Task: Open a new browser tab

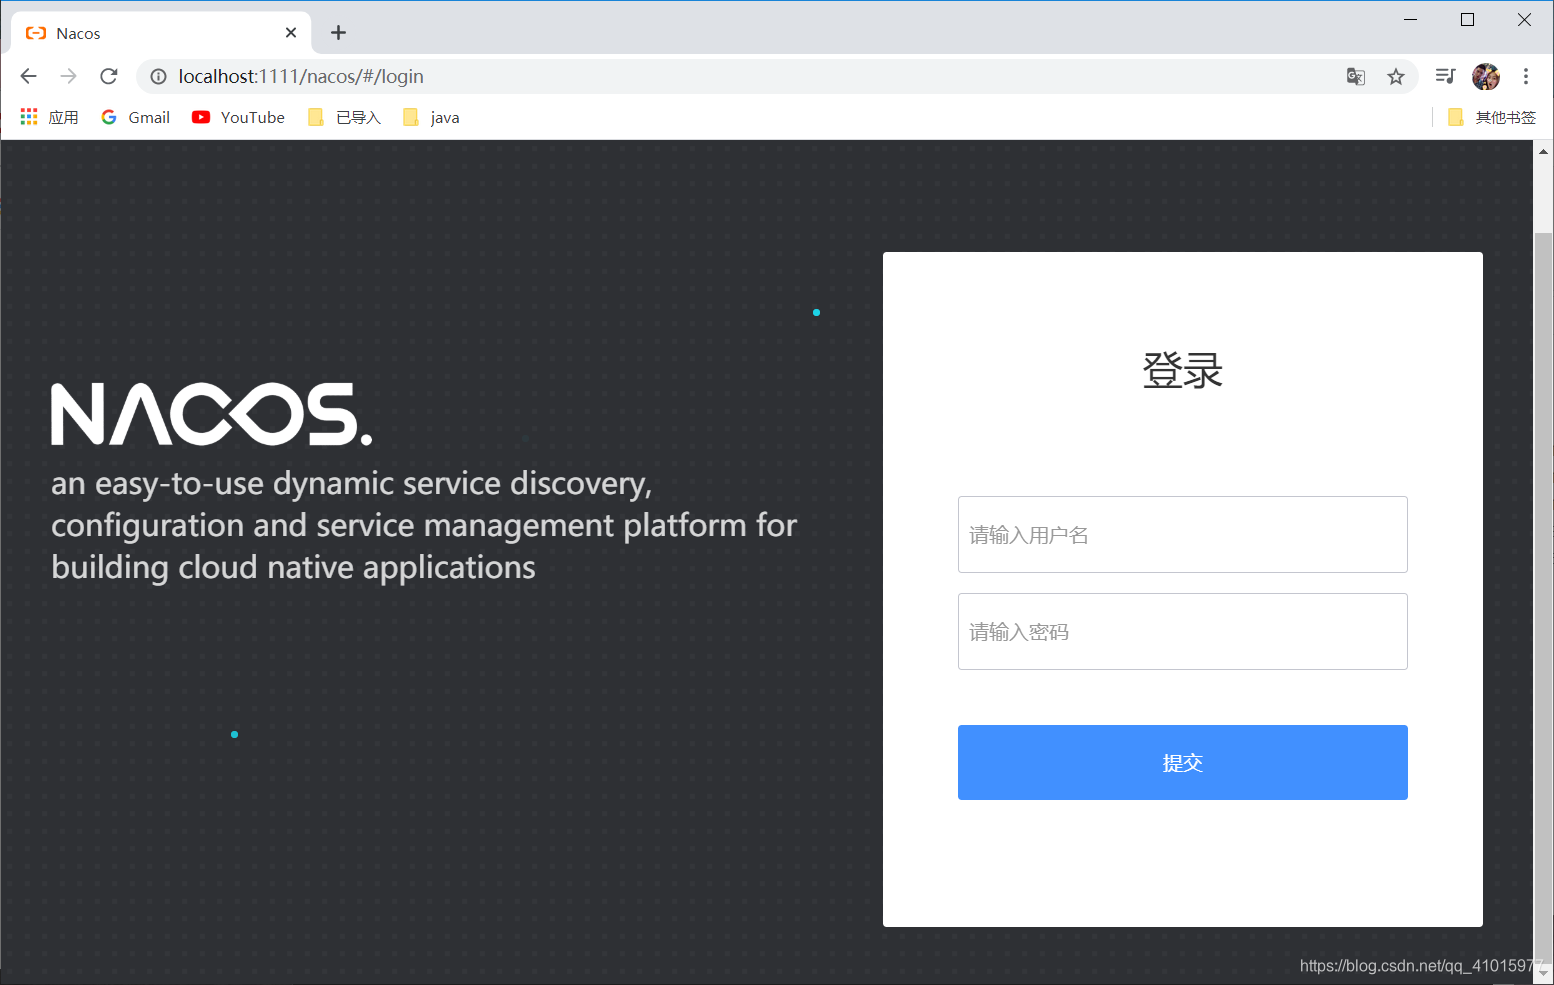Action: tap(339, 33)
